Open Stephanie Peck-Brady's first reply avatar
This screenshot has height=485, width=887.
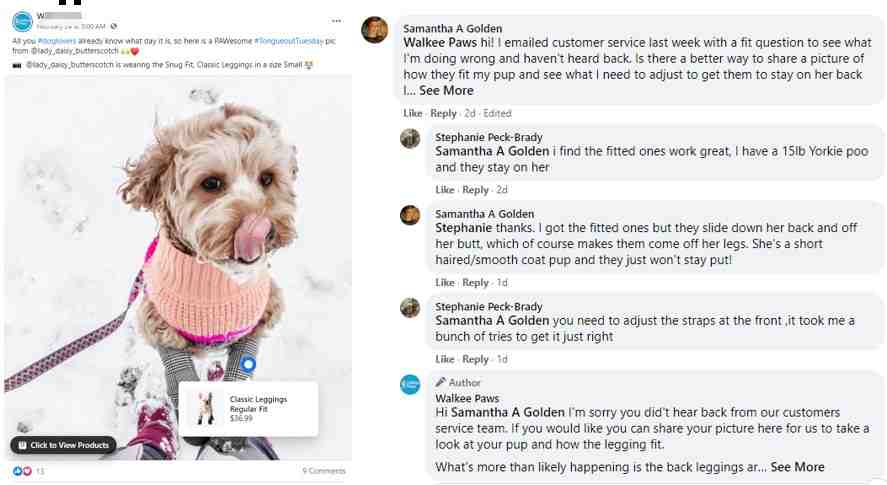click(x=410, y=139)
